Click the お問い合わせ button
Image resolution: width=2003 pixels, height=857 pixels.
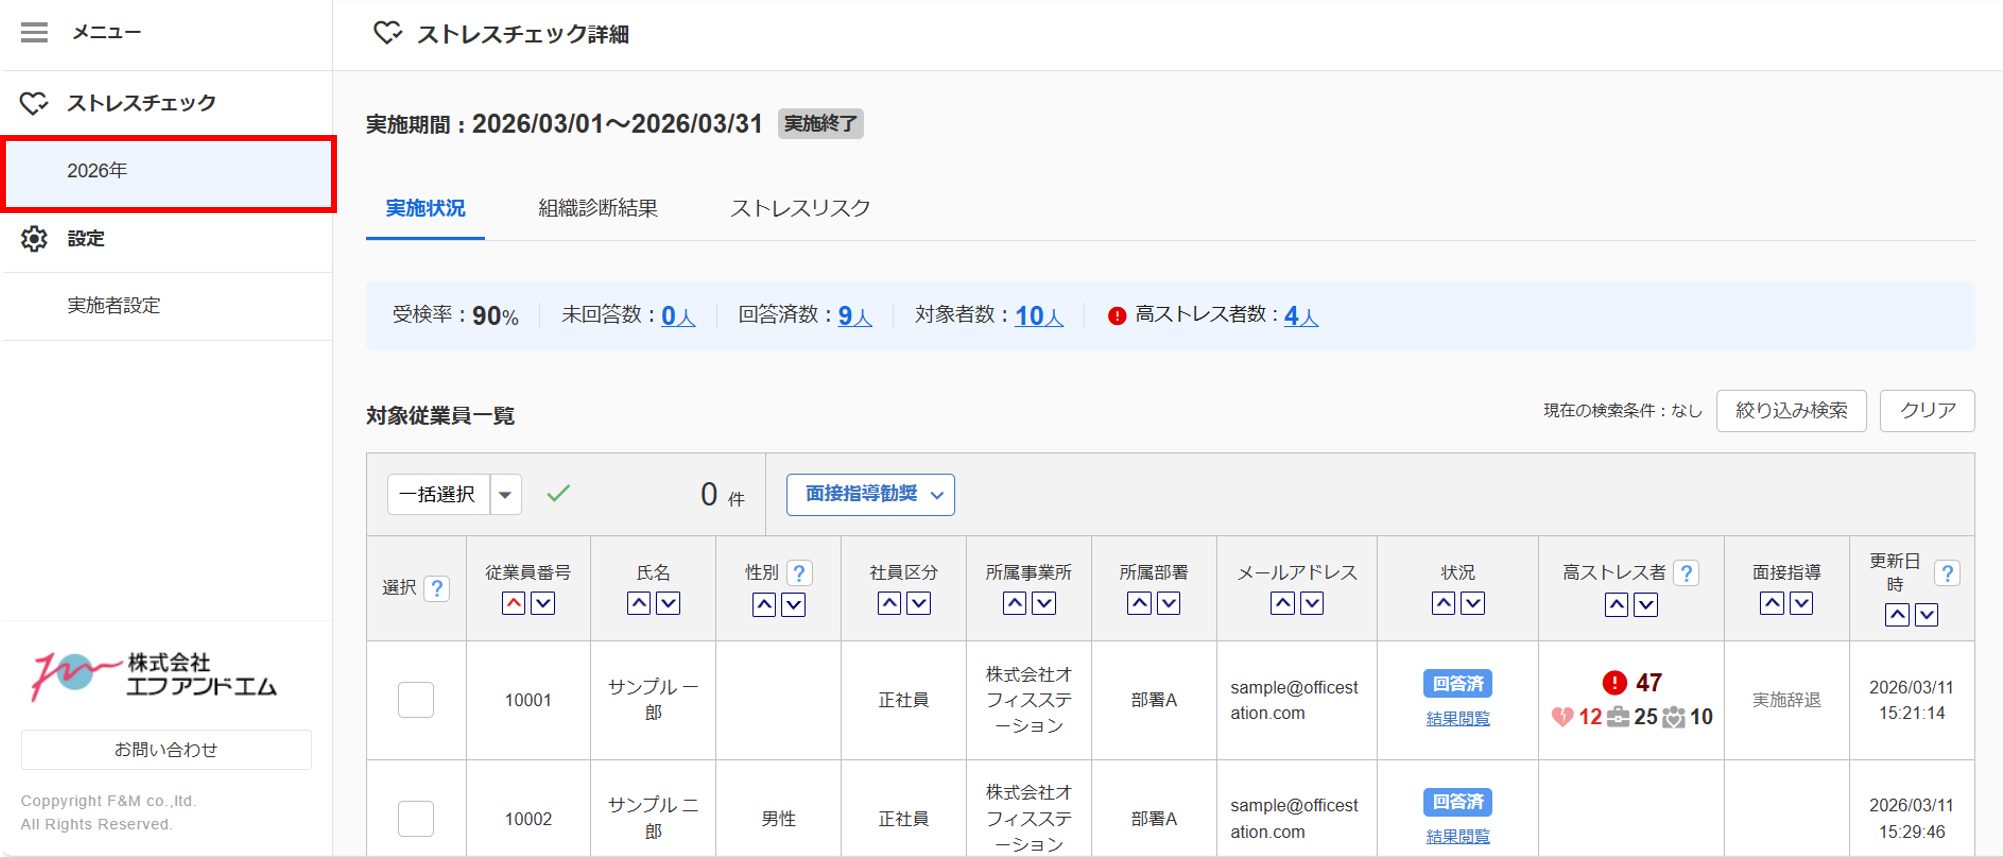(x=166, y=750)
